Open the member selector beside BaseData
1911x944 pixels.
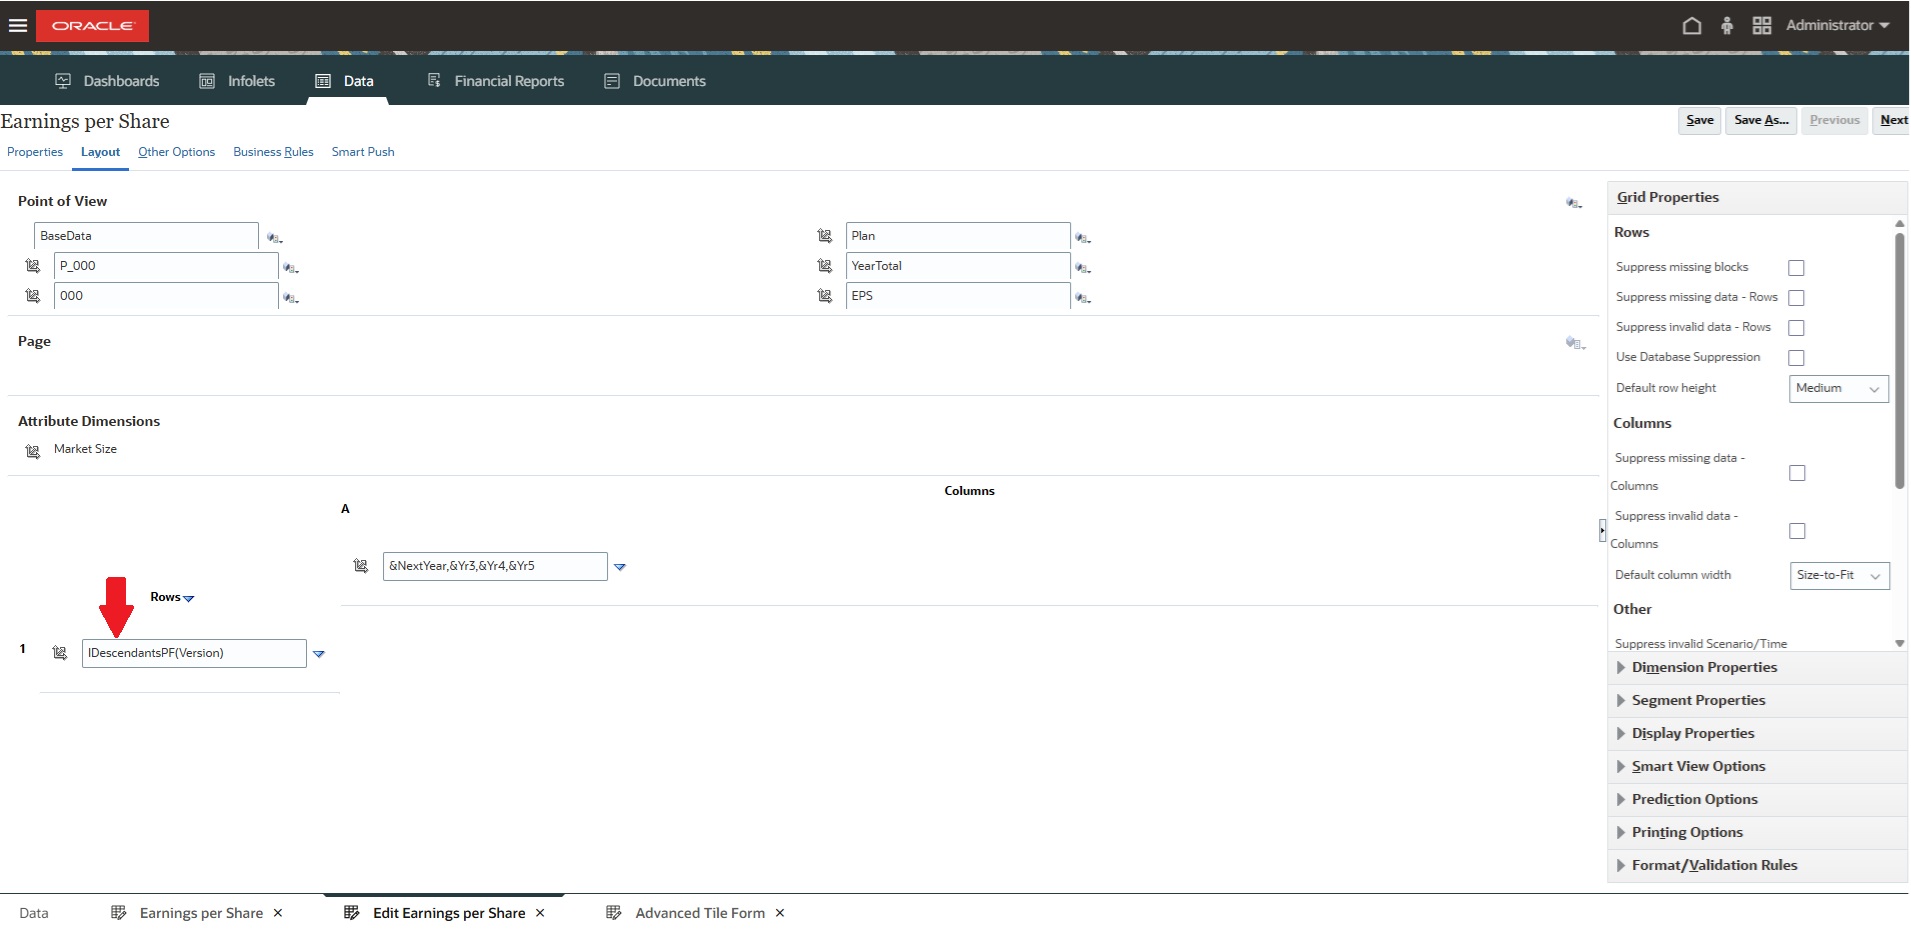[x=274, y=238]
